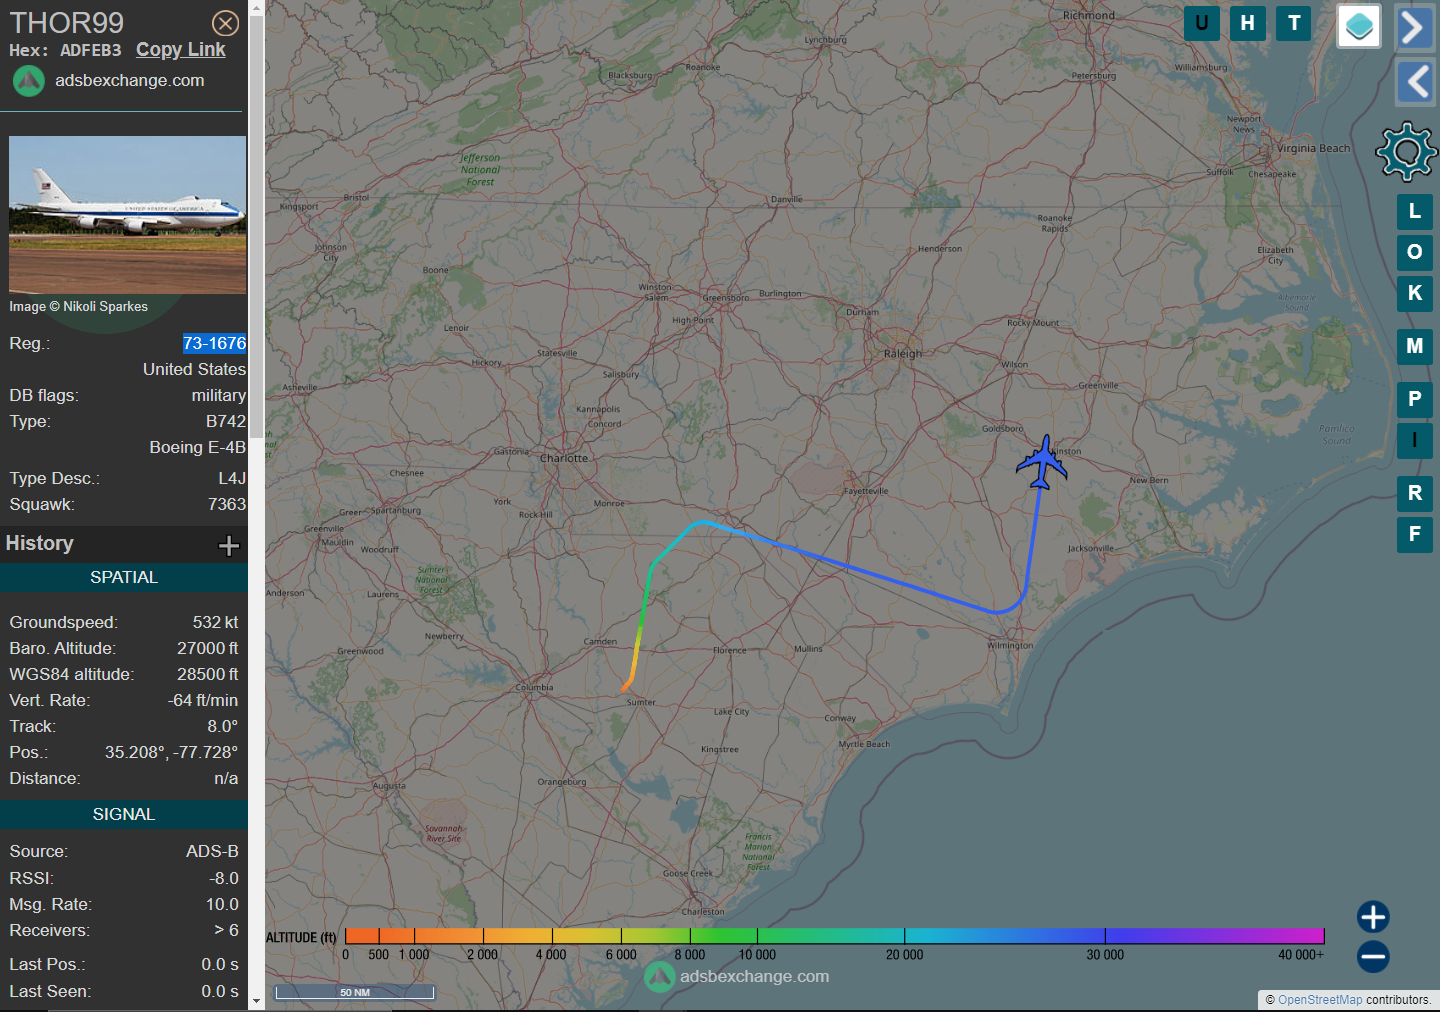1440x1012 pixels.
Task: Click the 50 NM map scale bar
Action: tap(355, 992)
